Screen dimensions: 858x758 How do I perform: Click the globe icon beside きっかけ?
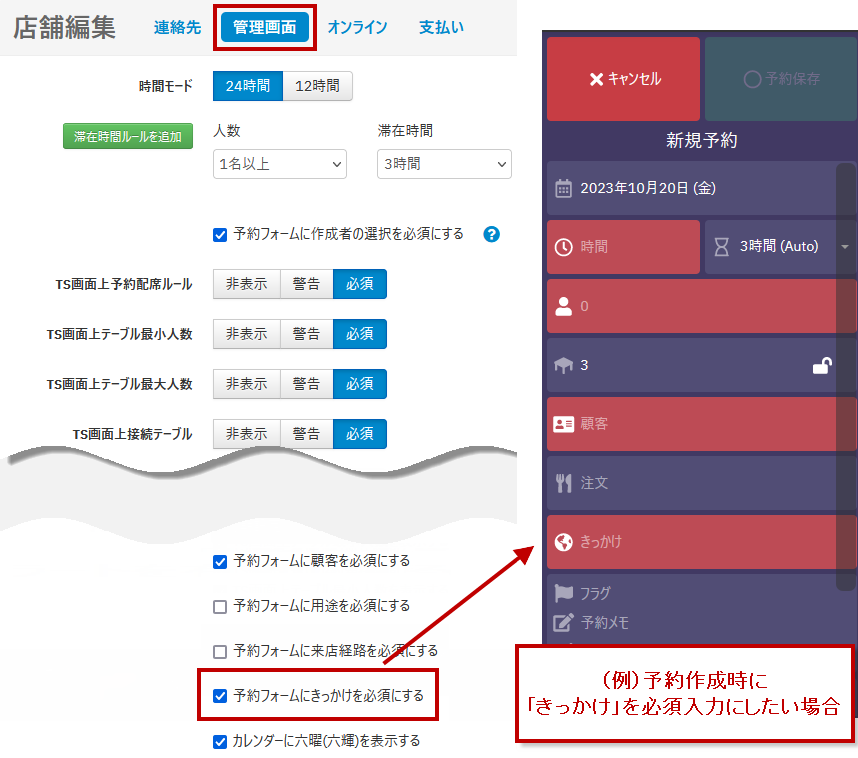[x=564, y=542]
